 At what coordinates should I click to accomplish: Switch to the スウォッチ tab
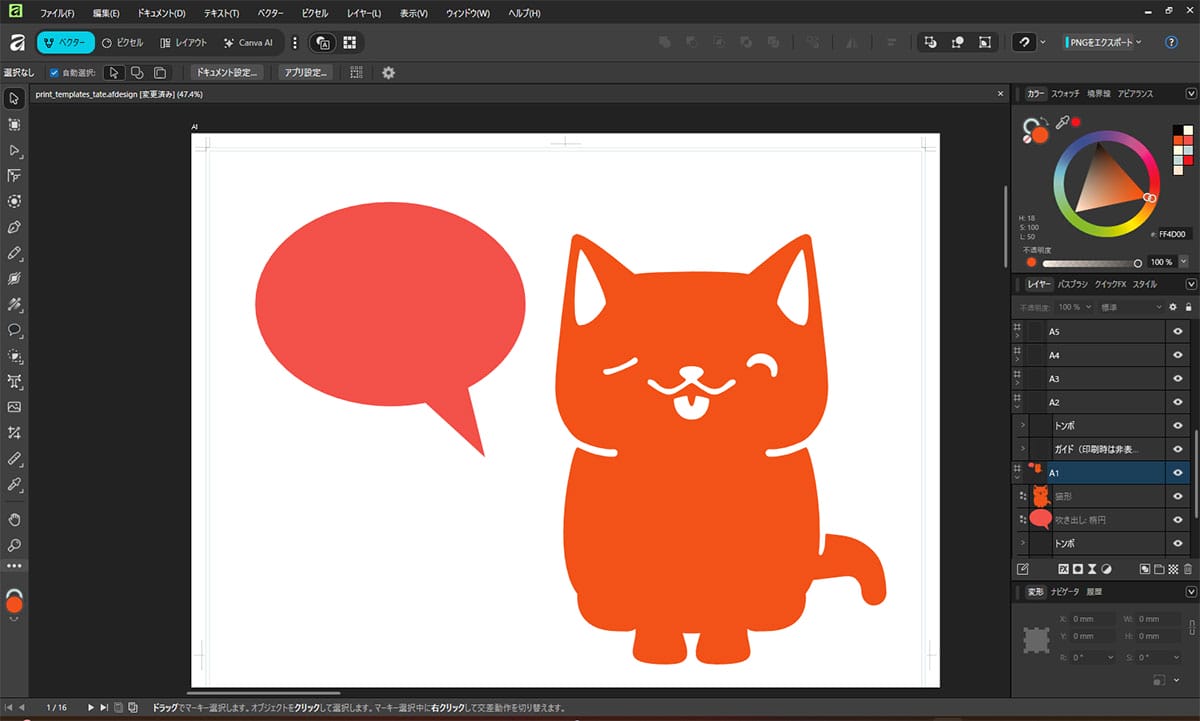tap(1065, 94)
